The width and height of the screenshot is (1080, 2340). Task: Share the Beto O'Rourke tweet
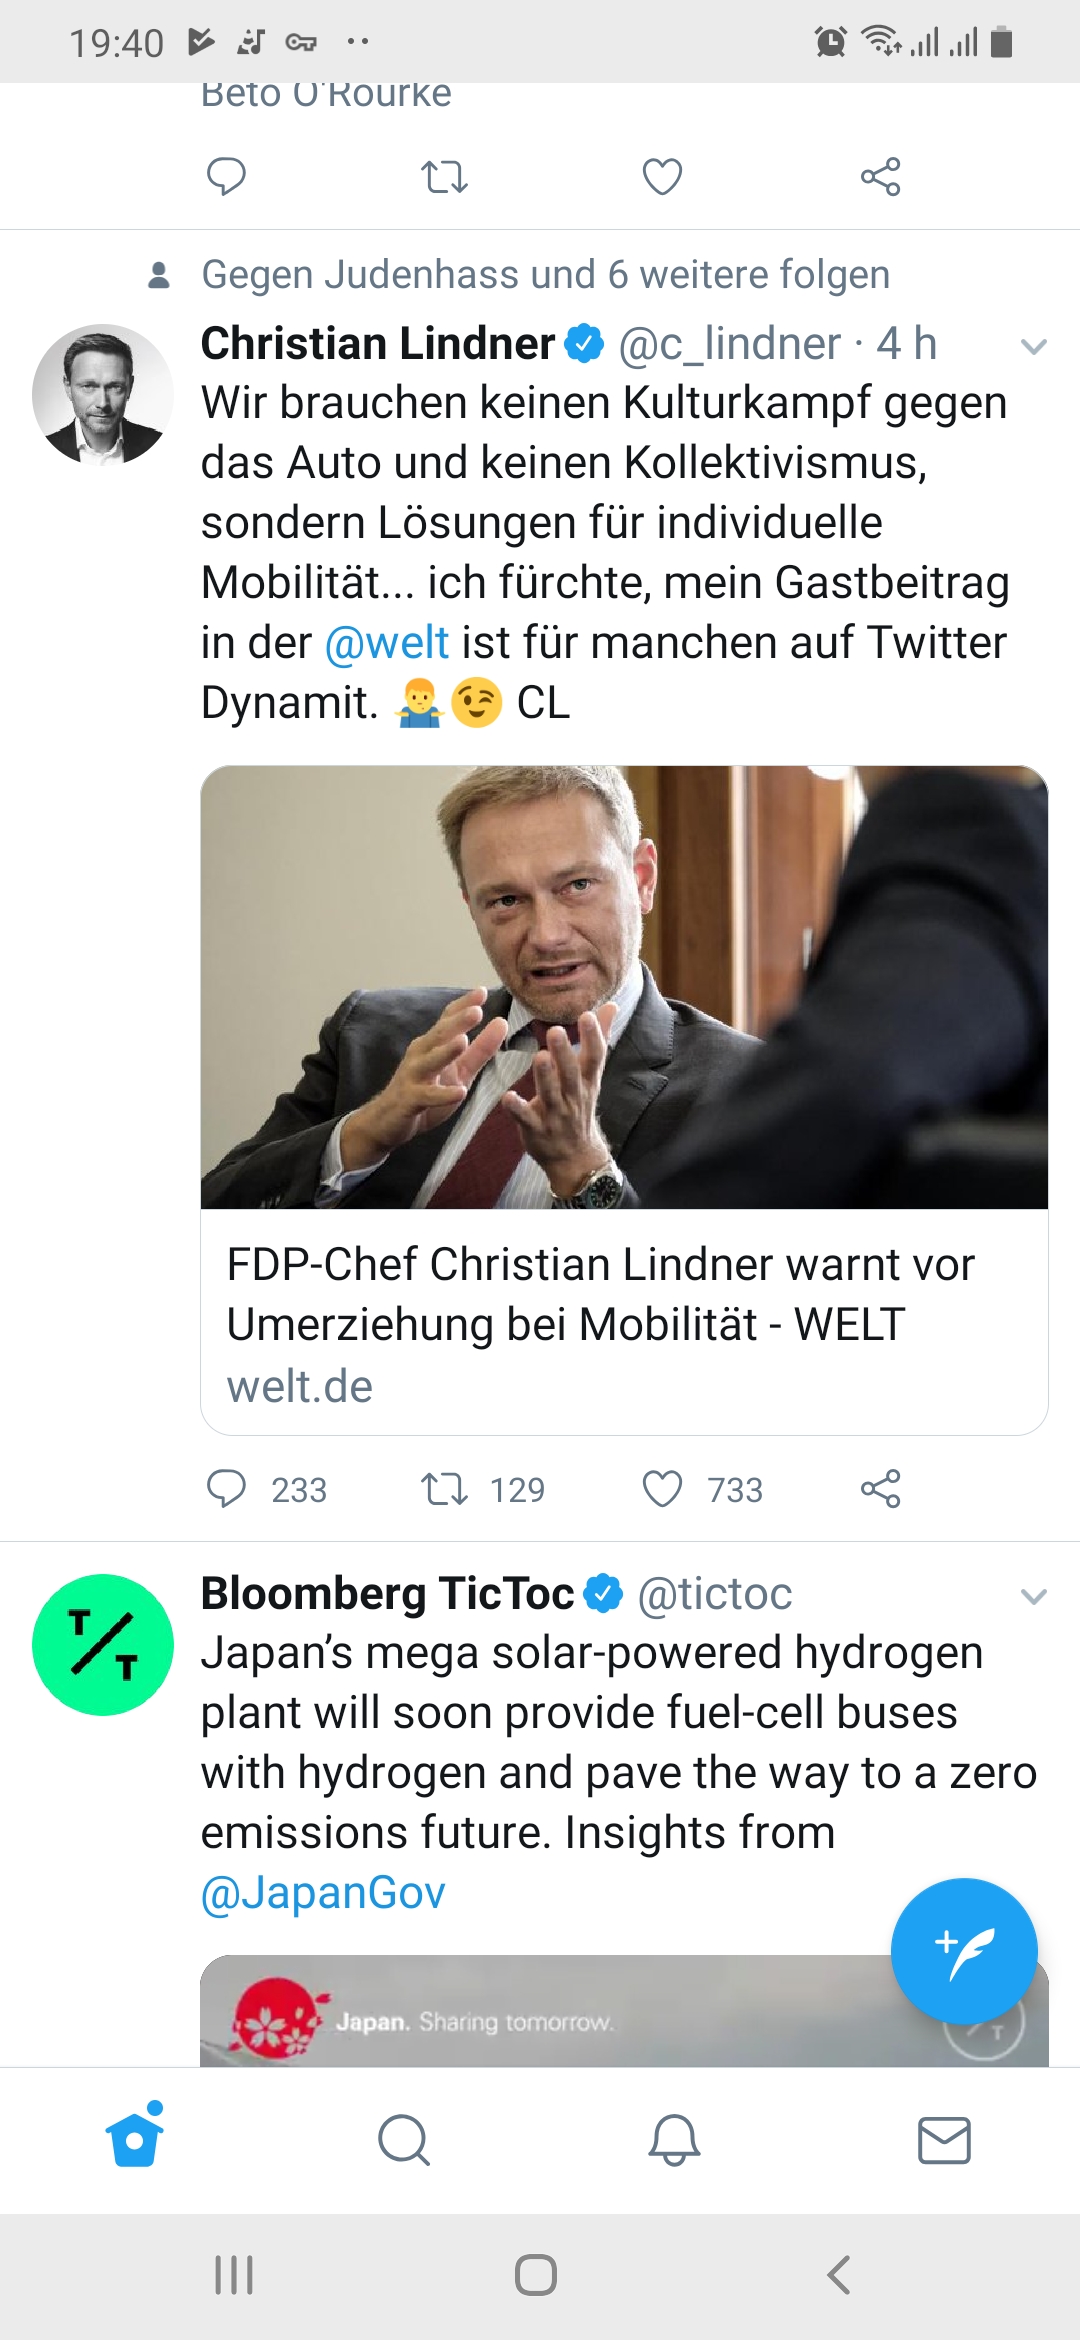click(881, 177)
